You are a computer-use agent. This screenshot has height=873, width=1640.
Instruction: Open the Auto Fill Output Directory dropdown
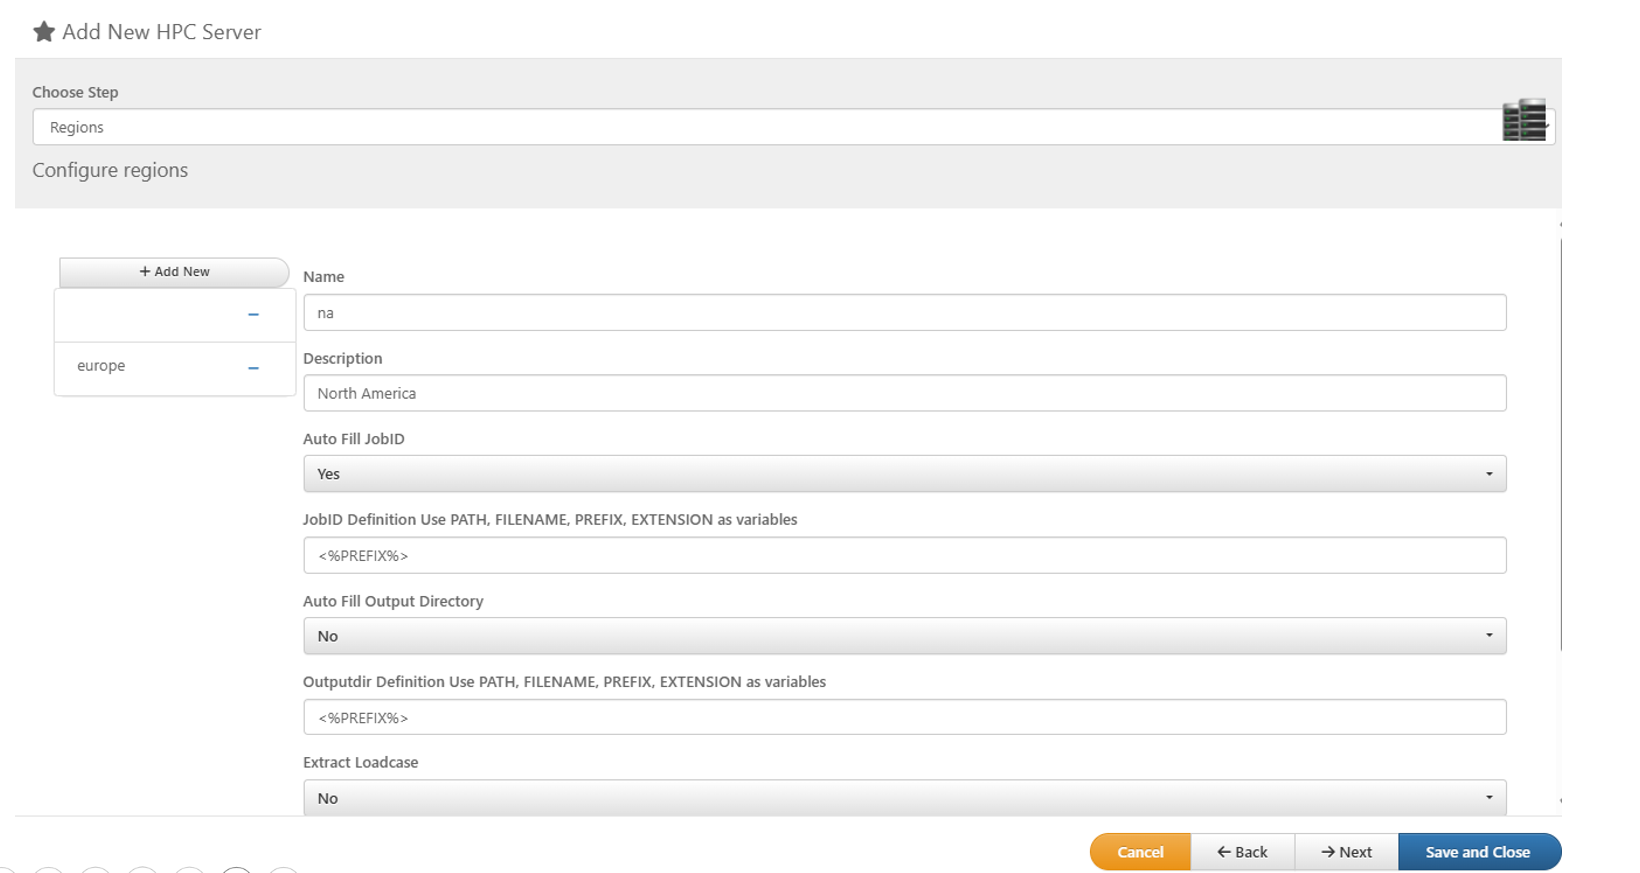pyautogui.click(x=904, y=636)
